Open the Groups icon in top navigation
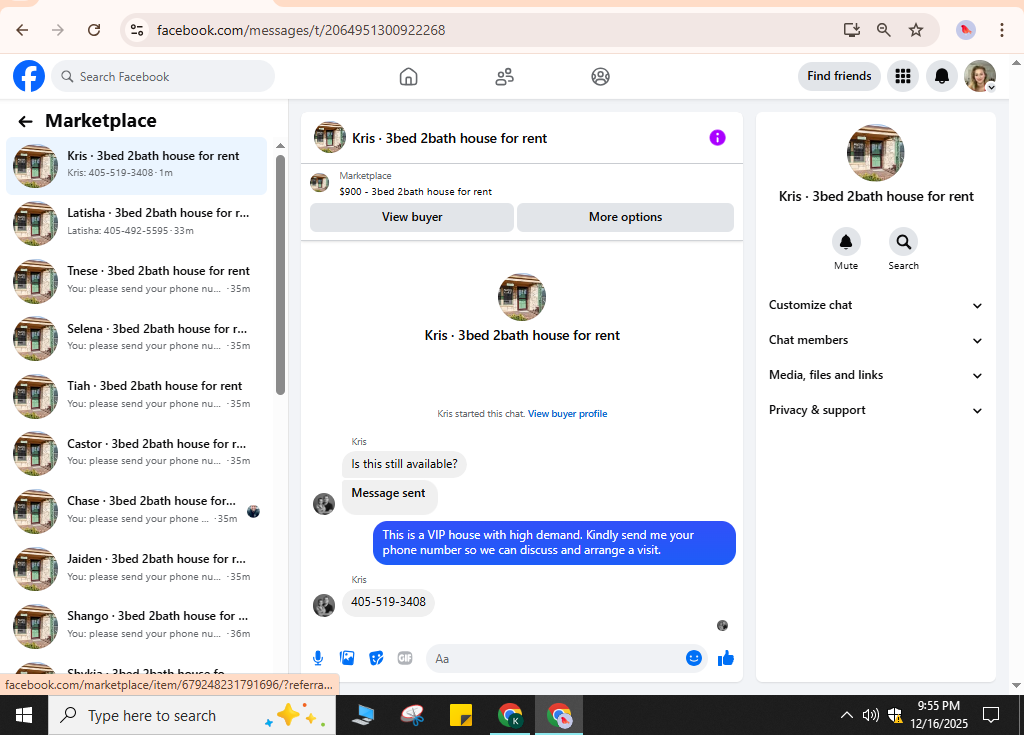Viewport: 1024px width, 735px height. click(x=600, y=76)
